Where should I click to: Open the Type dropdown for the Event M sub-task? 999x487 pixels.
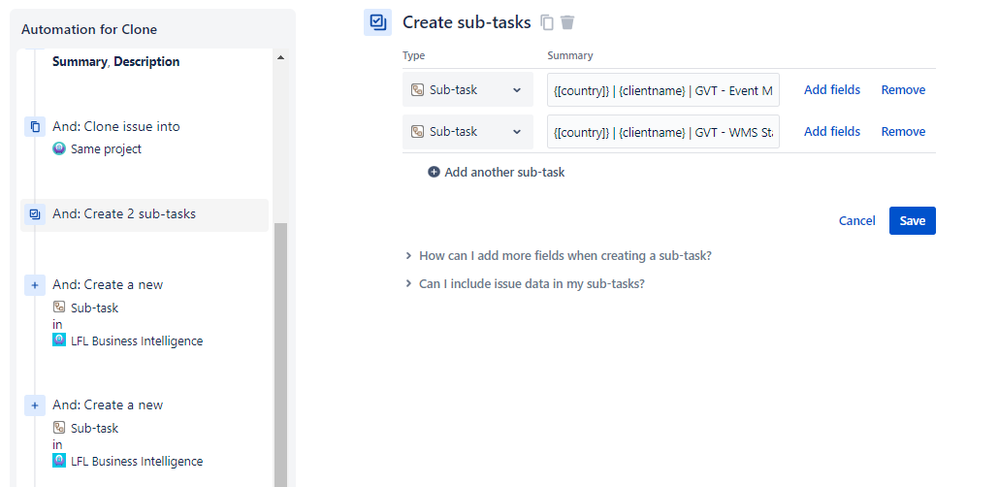(468, 90)
